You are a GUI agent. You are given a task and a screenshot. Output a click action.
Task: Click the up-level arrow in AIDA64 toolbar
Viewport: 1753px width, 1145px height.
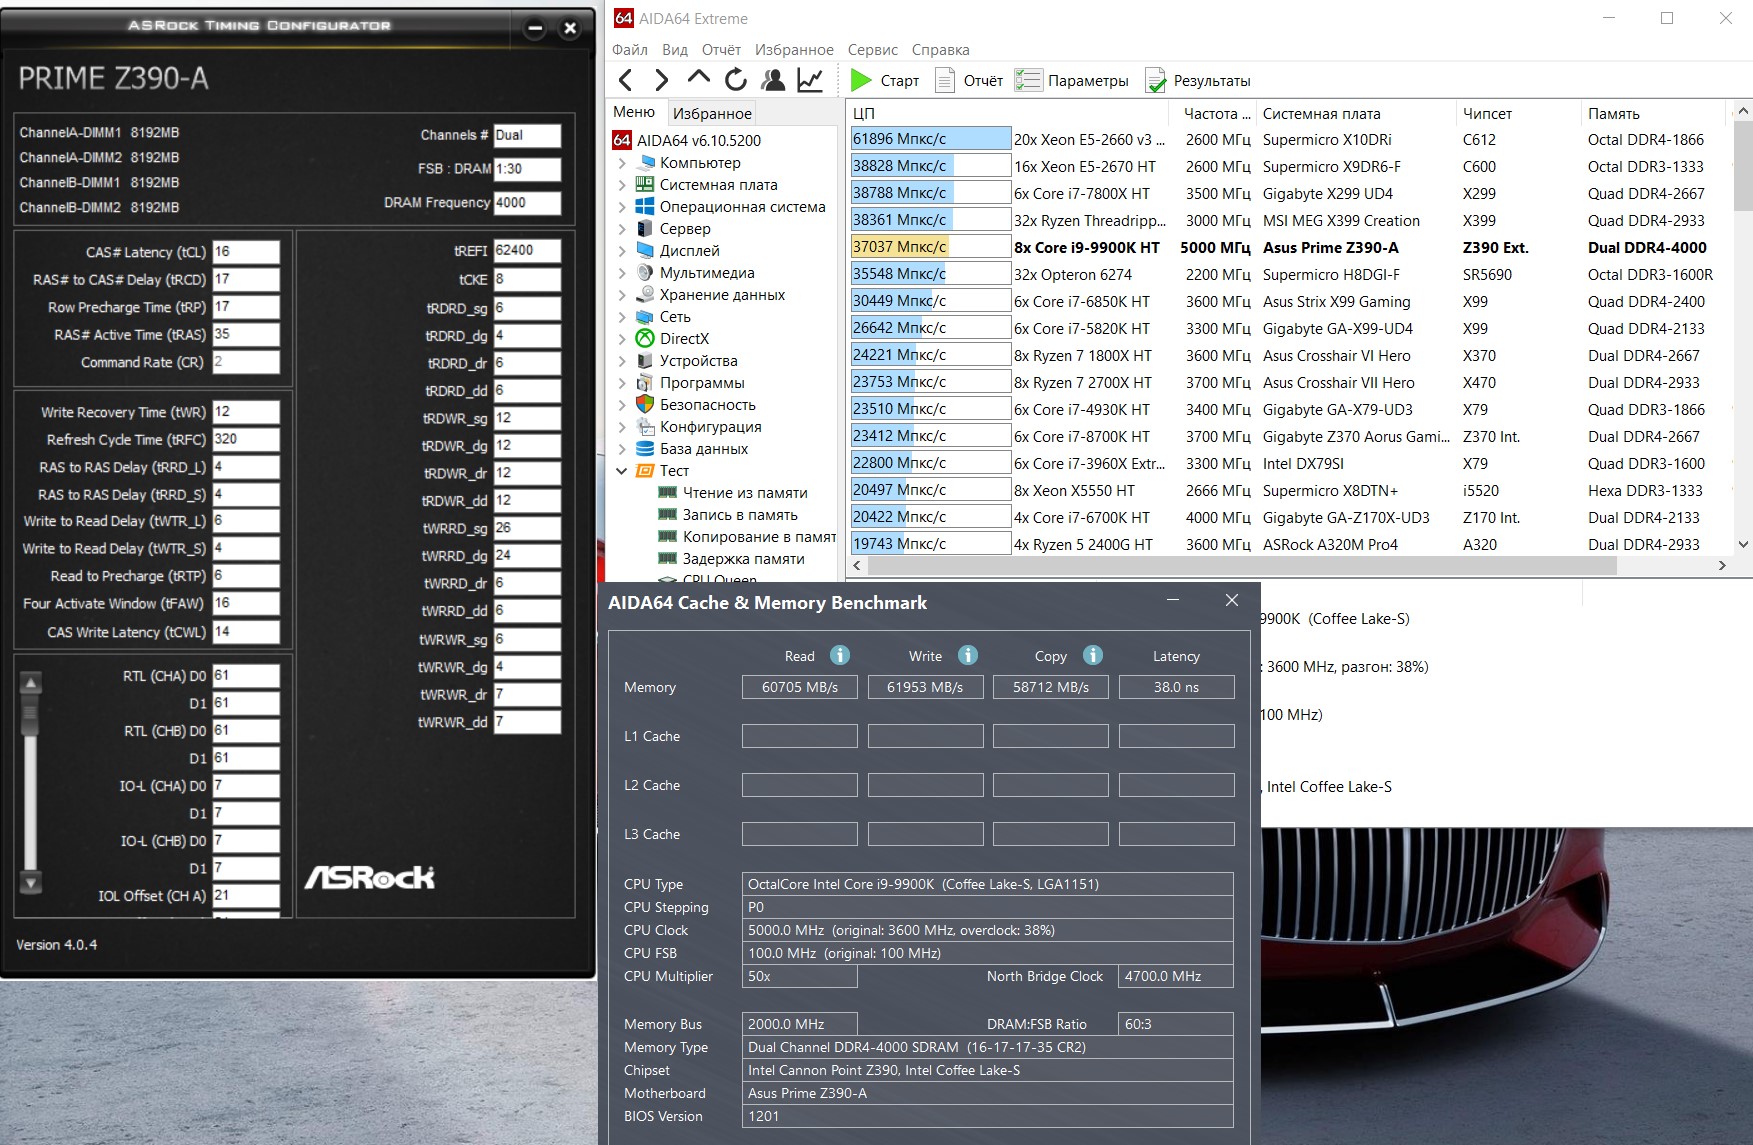(x=698, y=79)
